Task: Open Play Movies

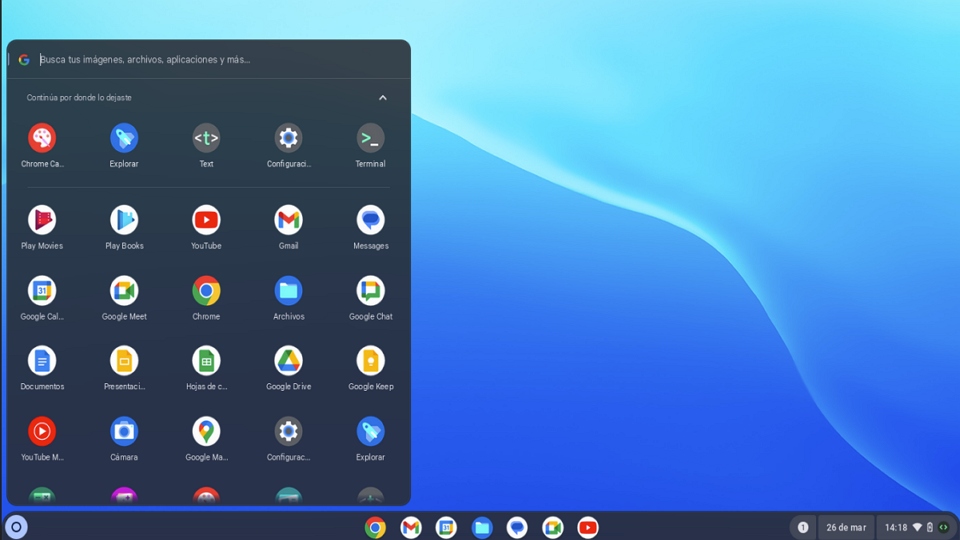Action: click(42, 220)
